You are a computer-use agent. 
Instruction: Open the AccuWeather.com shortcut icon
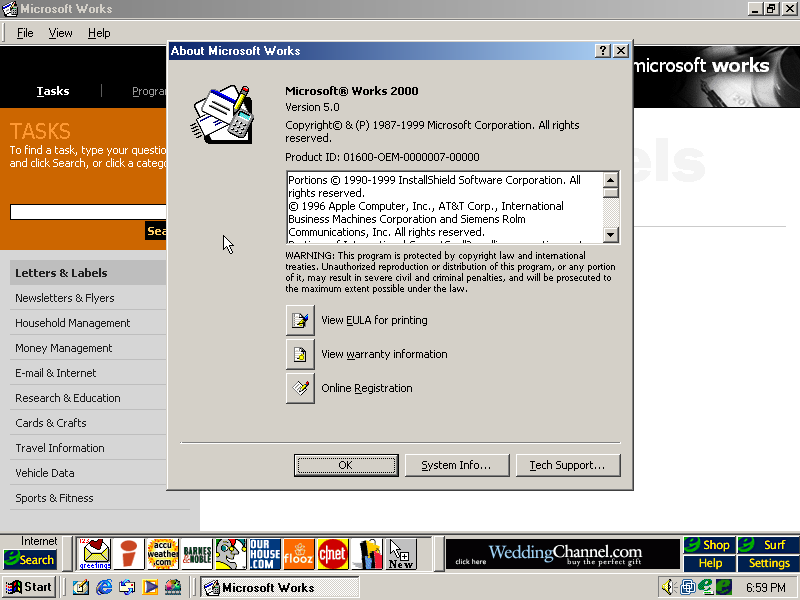(x=162, y=554)
